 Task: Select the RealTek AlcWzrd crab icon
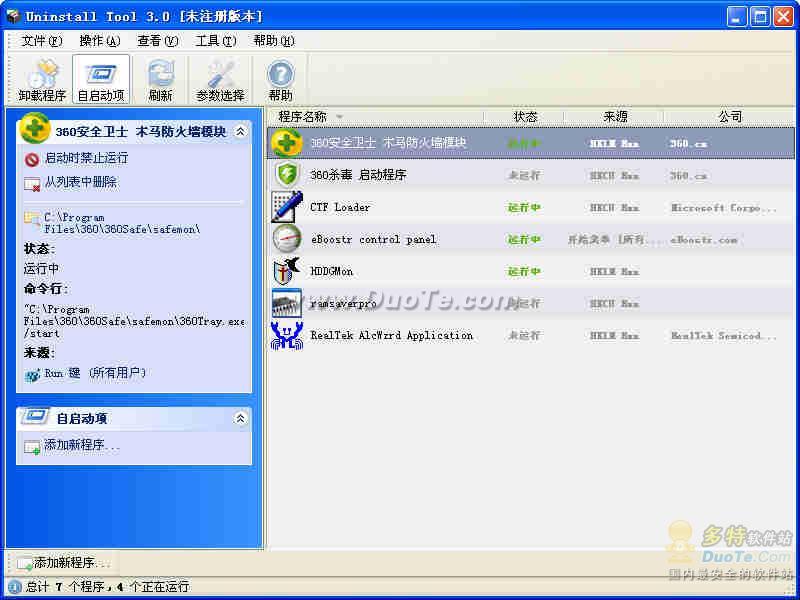tap(286, 335)
